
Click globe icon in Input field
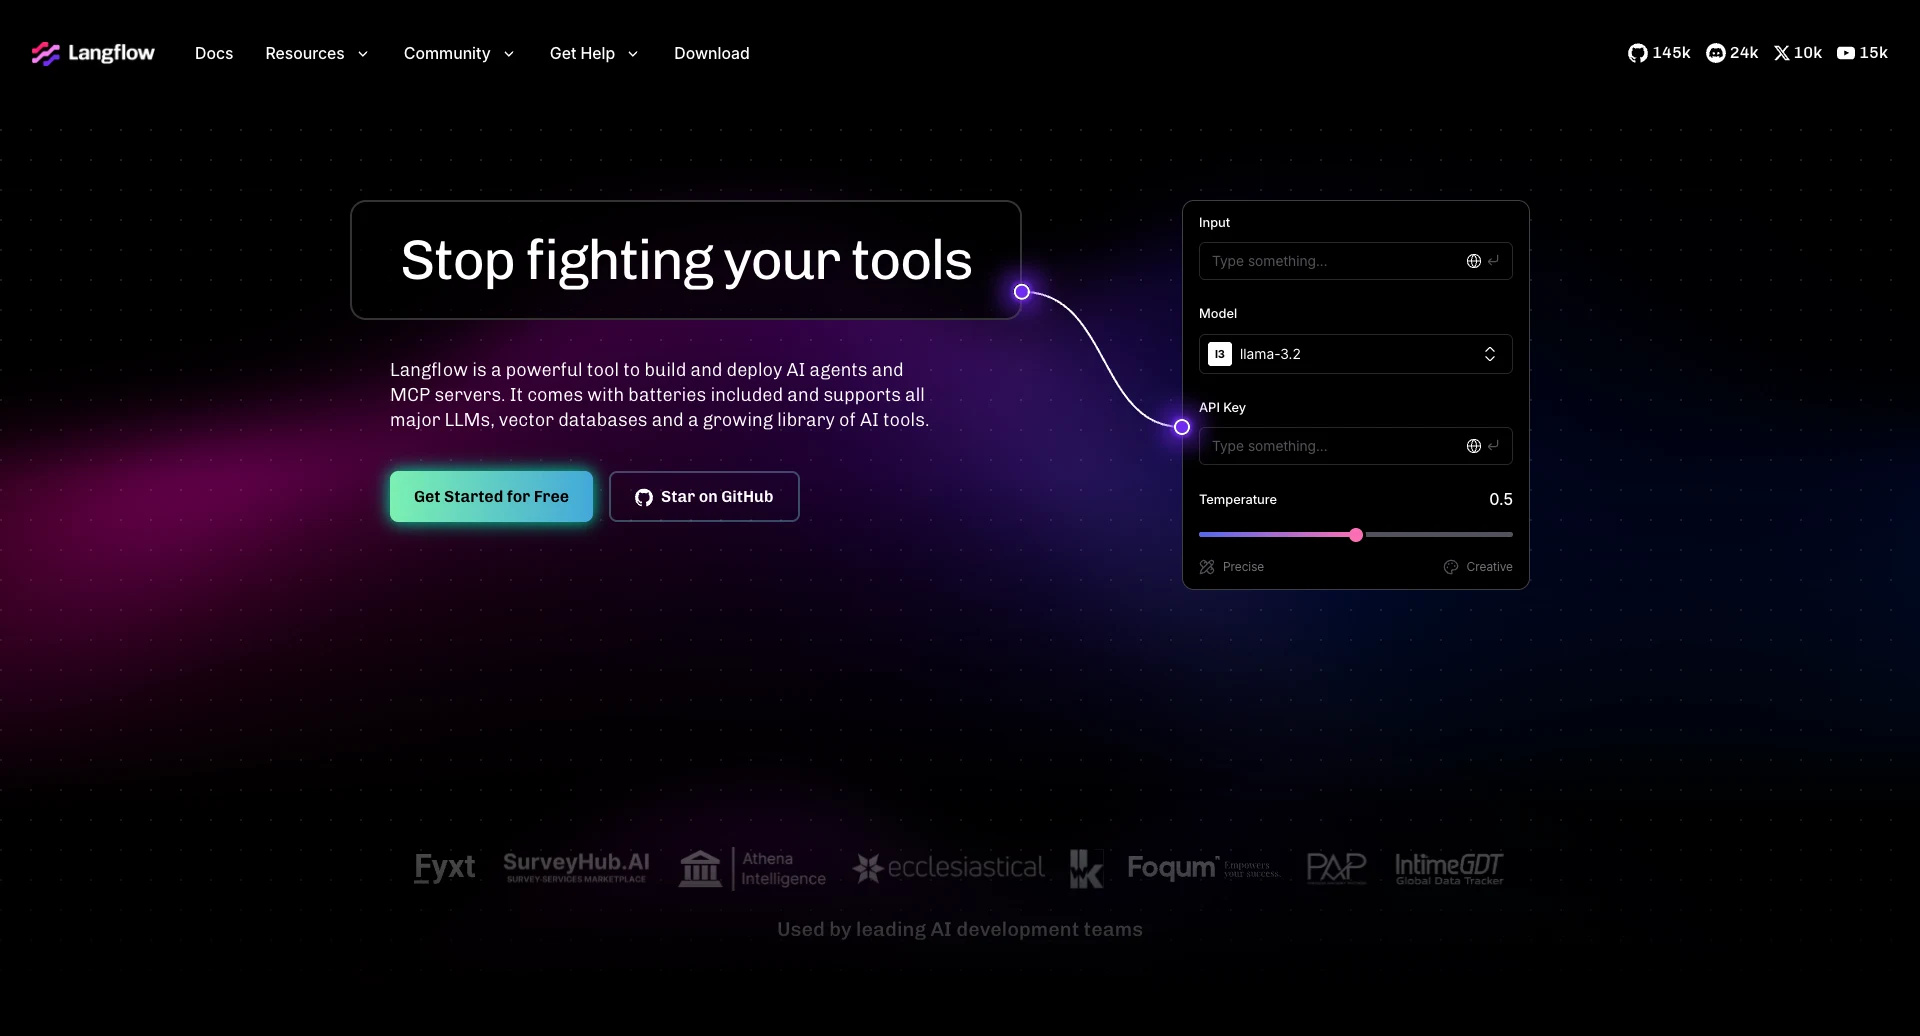tap(1473, 261)
